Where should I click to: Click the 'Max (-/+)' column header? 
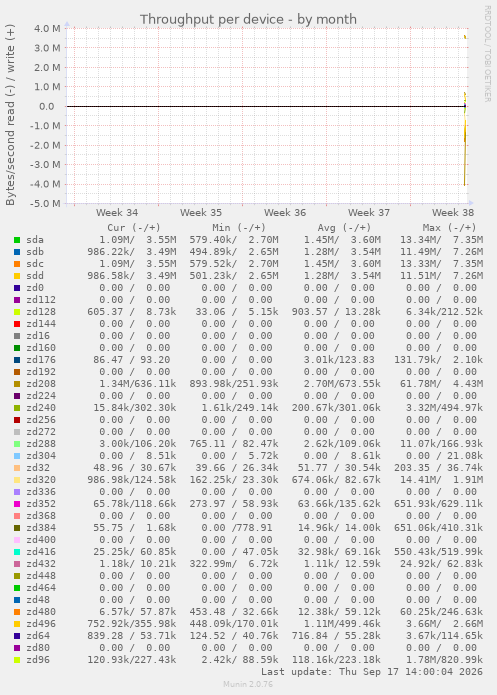pos(449,228)
